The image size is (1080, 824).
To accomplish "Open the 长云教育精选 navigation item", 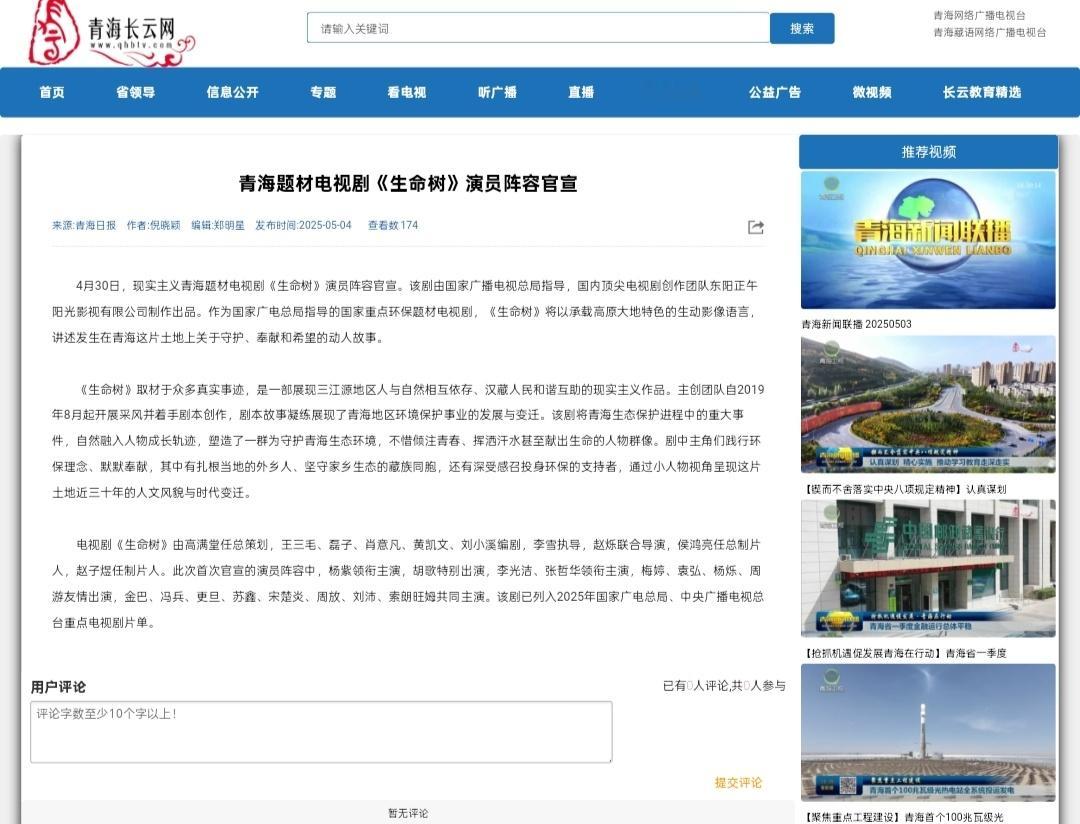I will pos(982,92).
